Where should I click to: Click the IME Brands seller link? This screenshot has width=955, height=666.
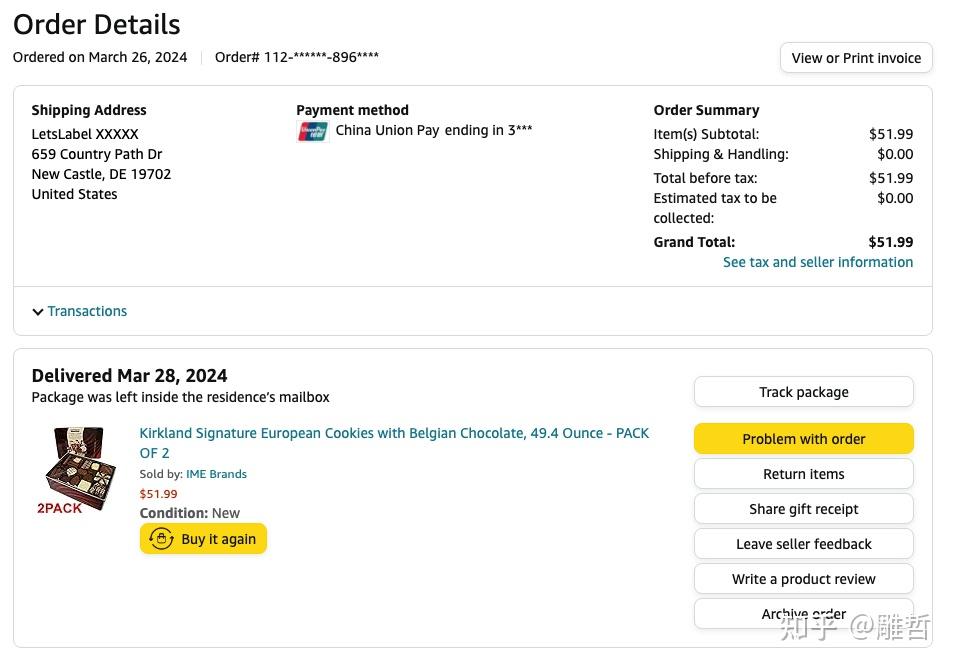pyautogui.click(x=216, y=474)
